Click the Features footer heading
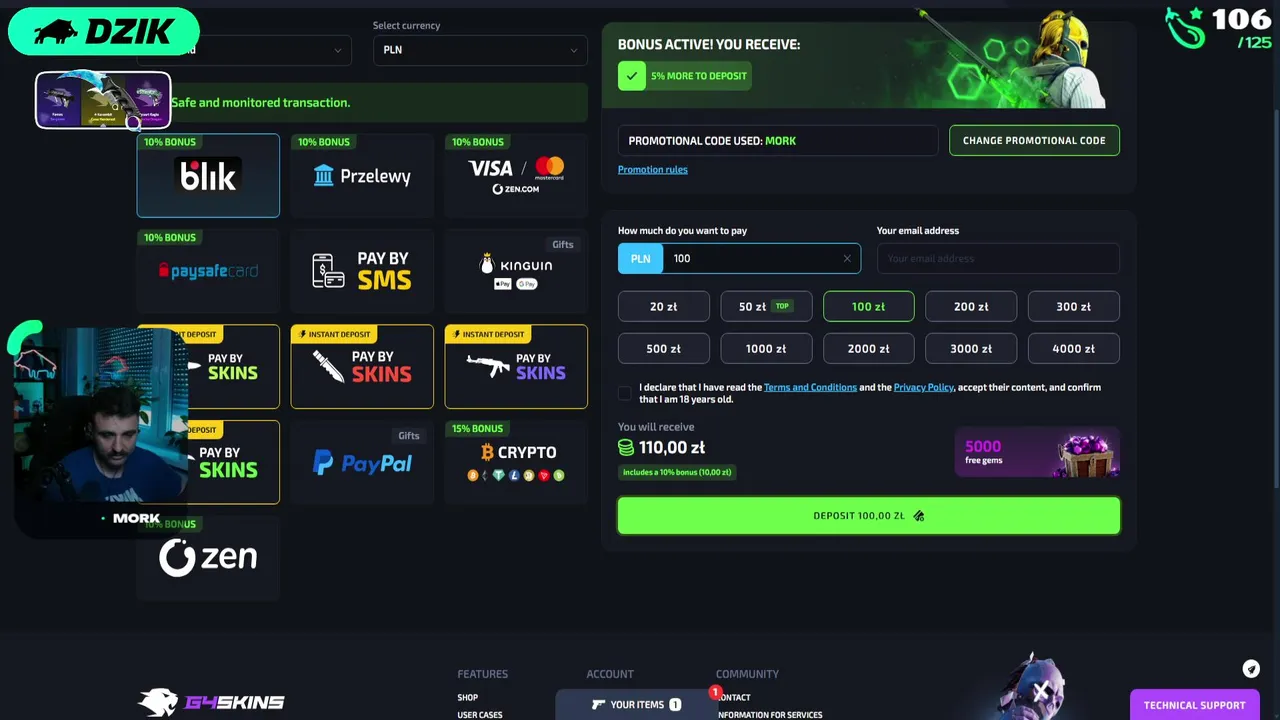1280x720 pixels. (483, 674)
